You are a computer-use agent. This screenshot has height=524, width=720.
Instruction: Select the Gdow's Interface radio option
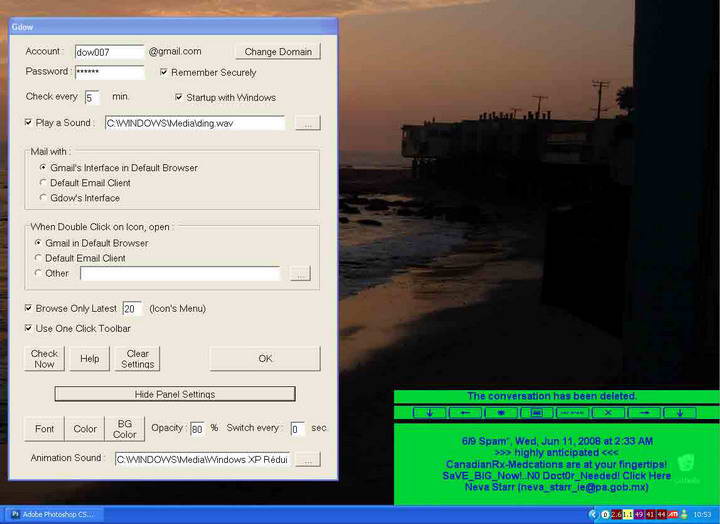coord(42,198)
